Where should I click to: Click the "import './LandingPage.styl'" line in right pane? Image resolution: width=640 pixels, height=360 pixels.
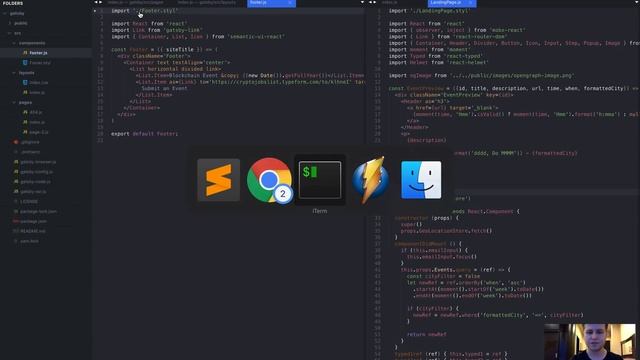(429, 11)
